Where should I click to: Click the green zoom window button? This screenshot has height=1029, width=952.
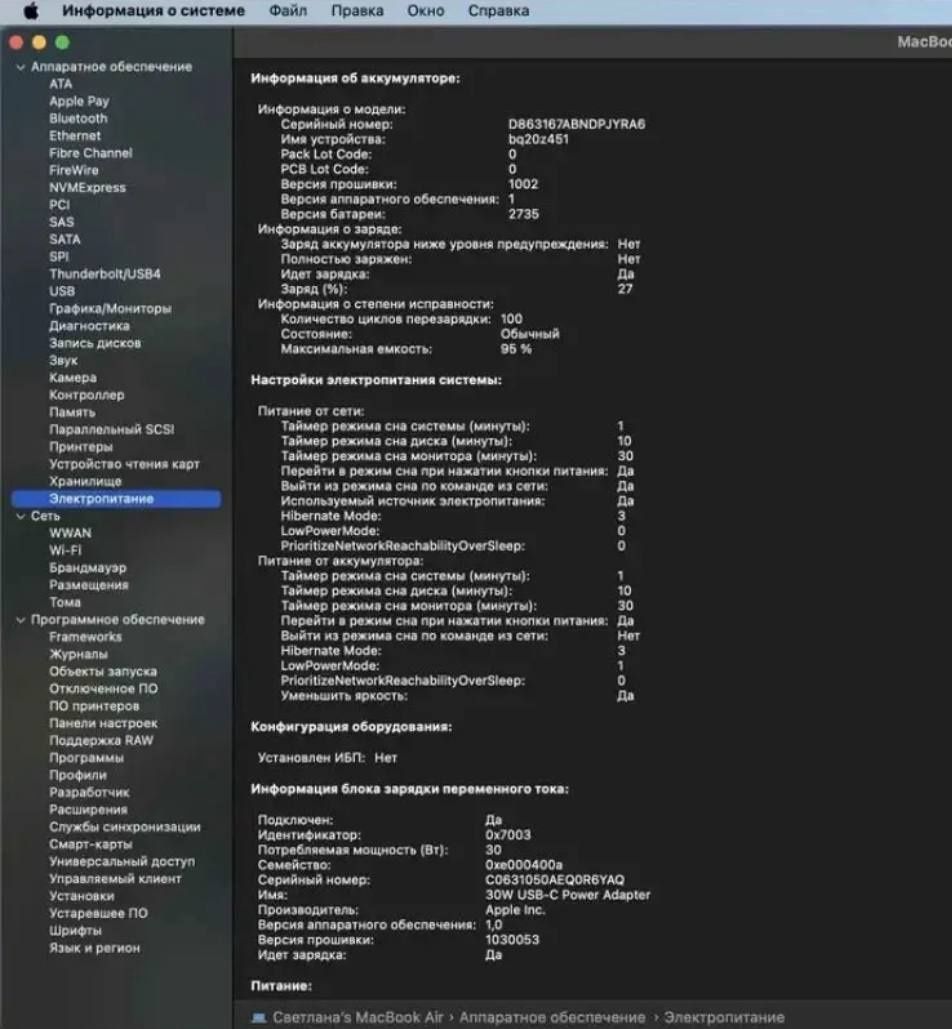(x=62, y=43)
